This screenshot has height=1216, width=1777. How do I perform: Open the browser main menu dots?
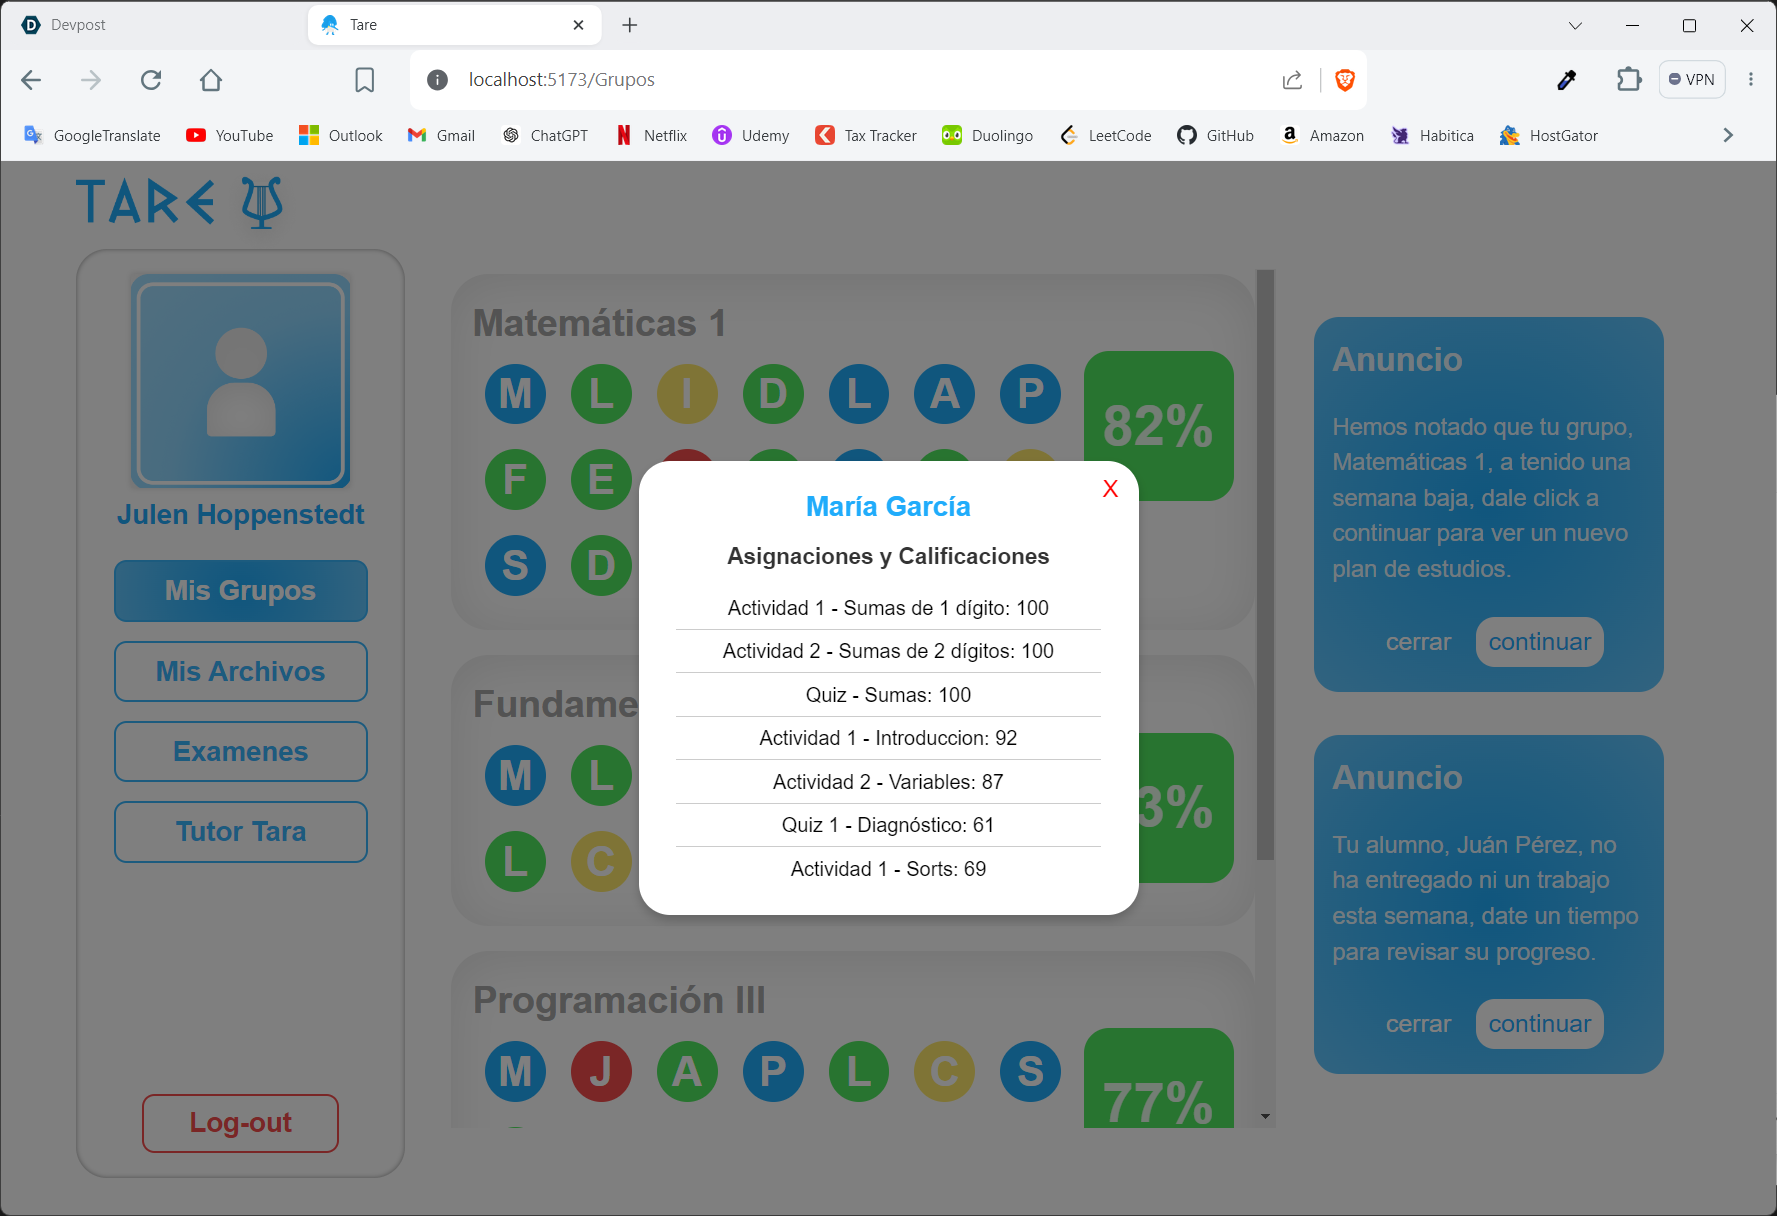click(x=1750, y=80)
